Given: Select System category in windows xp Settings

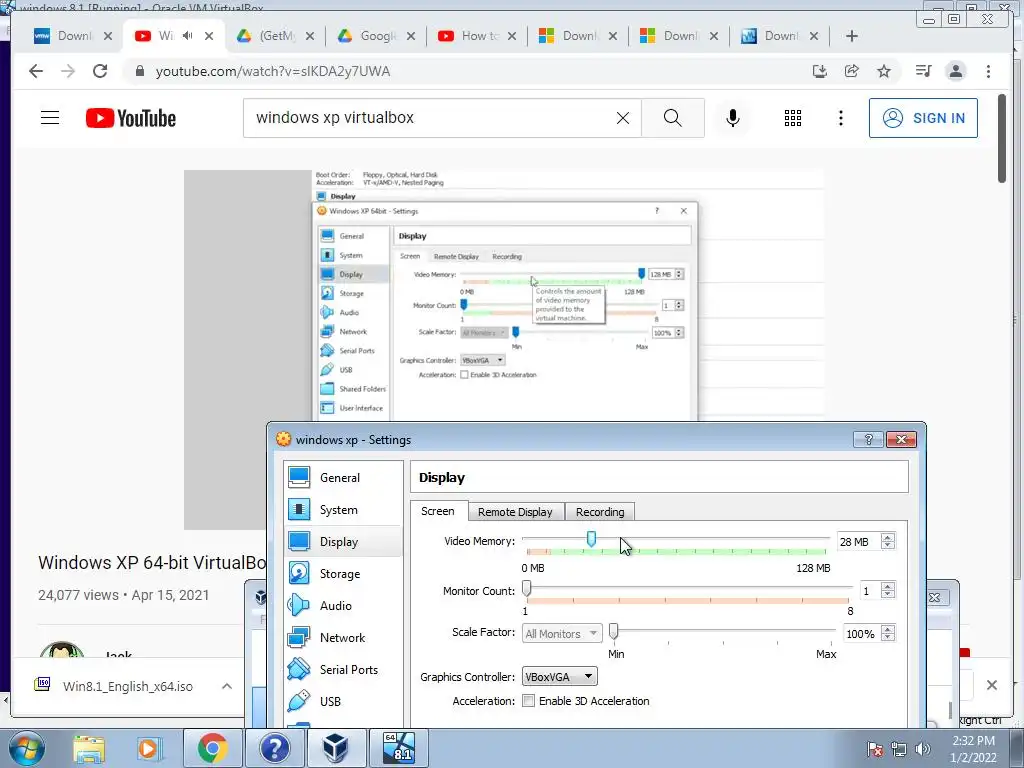Looking at the screenshot, I should click(343, 509).
